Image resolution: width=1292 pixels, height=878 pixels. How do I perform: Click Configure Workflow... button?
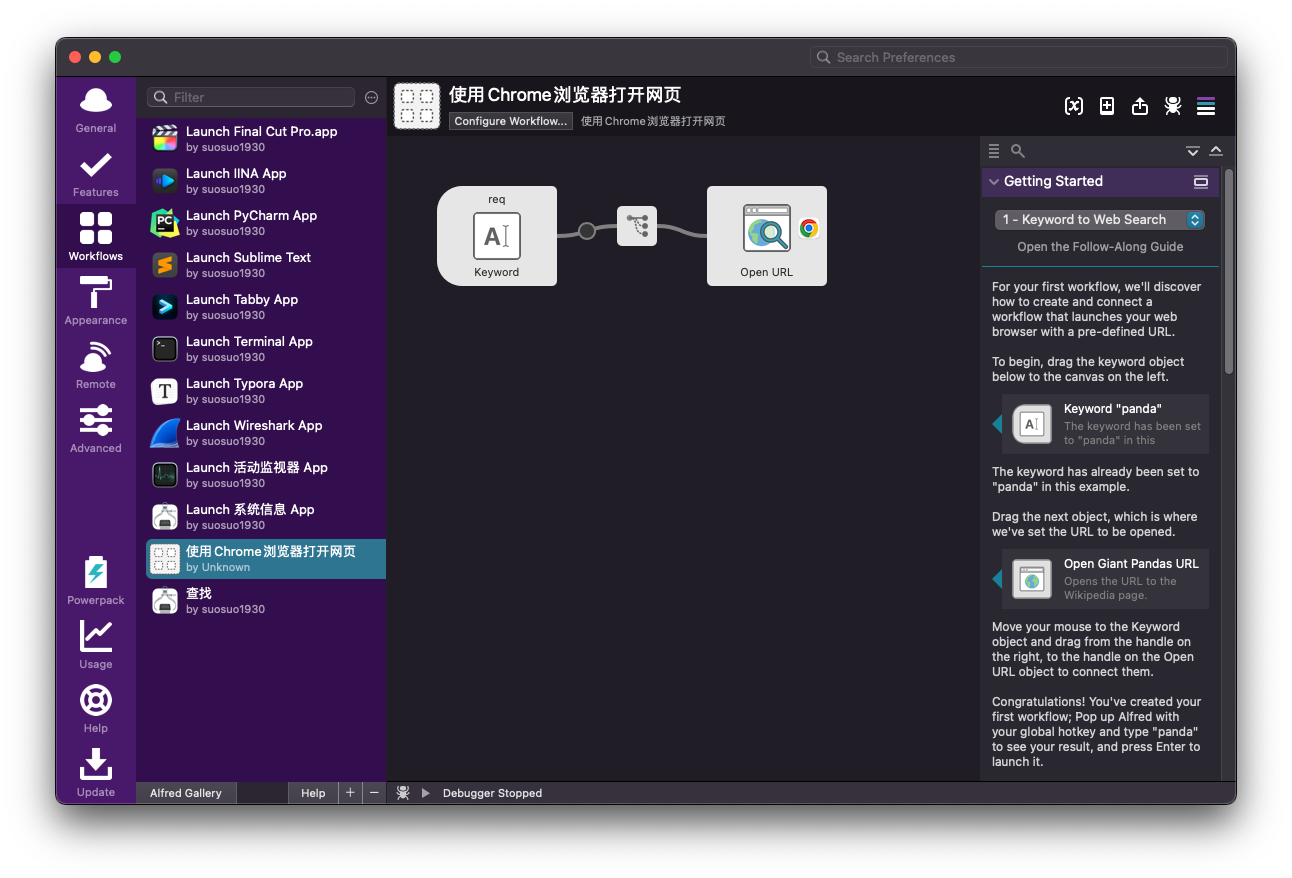coord(511,121)
